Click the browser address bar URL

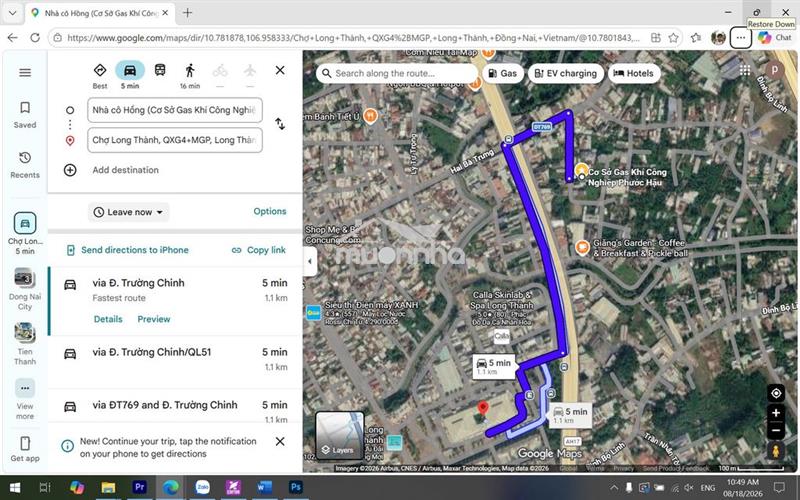tap(353, 38)
